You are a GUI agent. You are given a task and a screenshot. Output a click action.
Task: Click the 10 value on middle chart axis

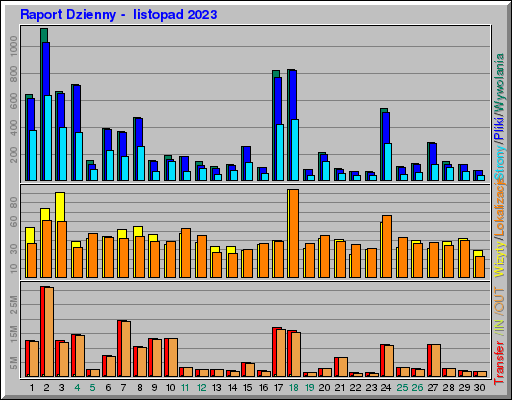(14, 268)
